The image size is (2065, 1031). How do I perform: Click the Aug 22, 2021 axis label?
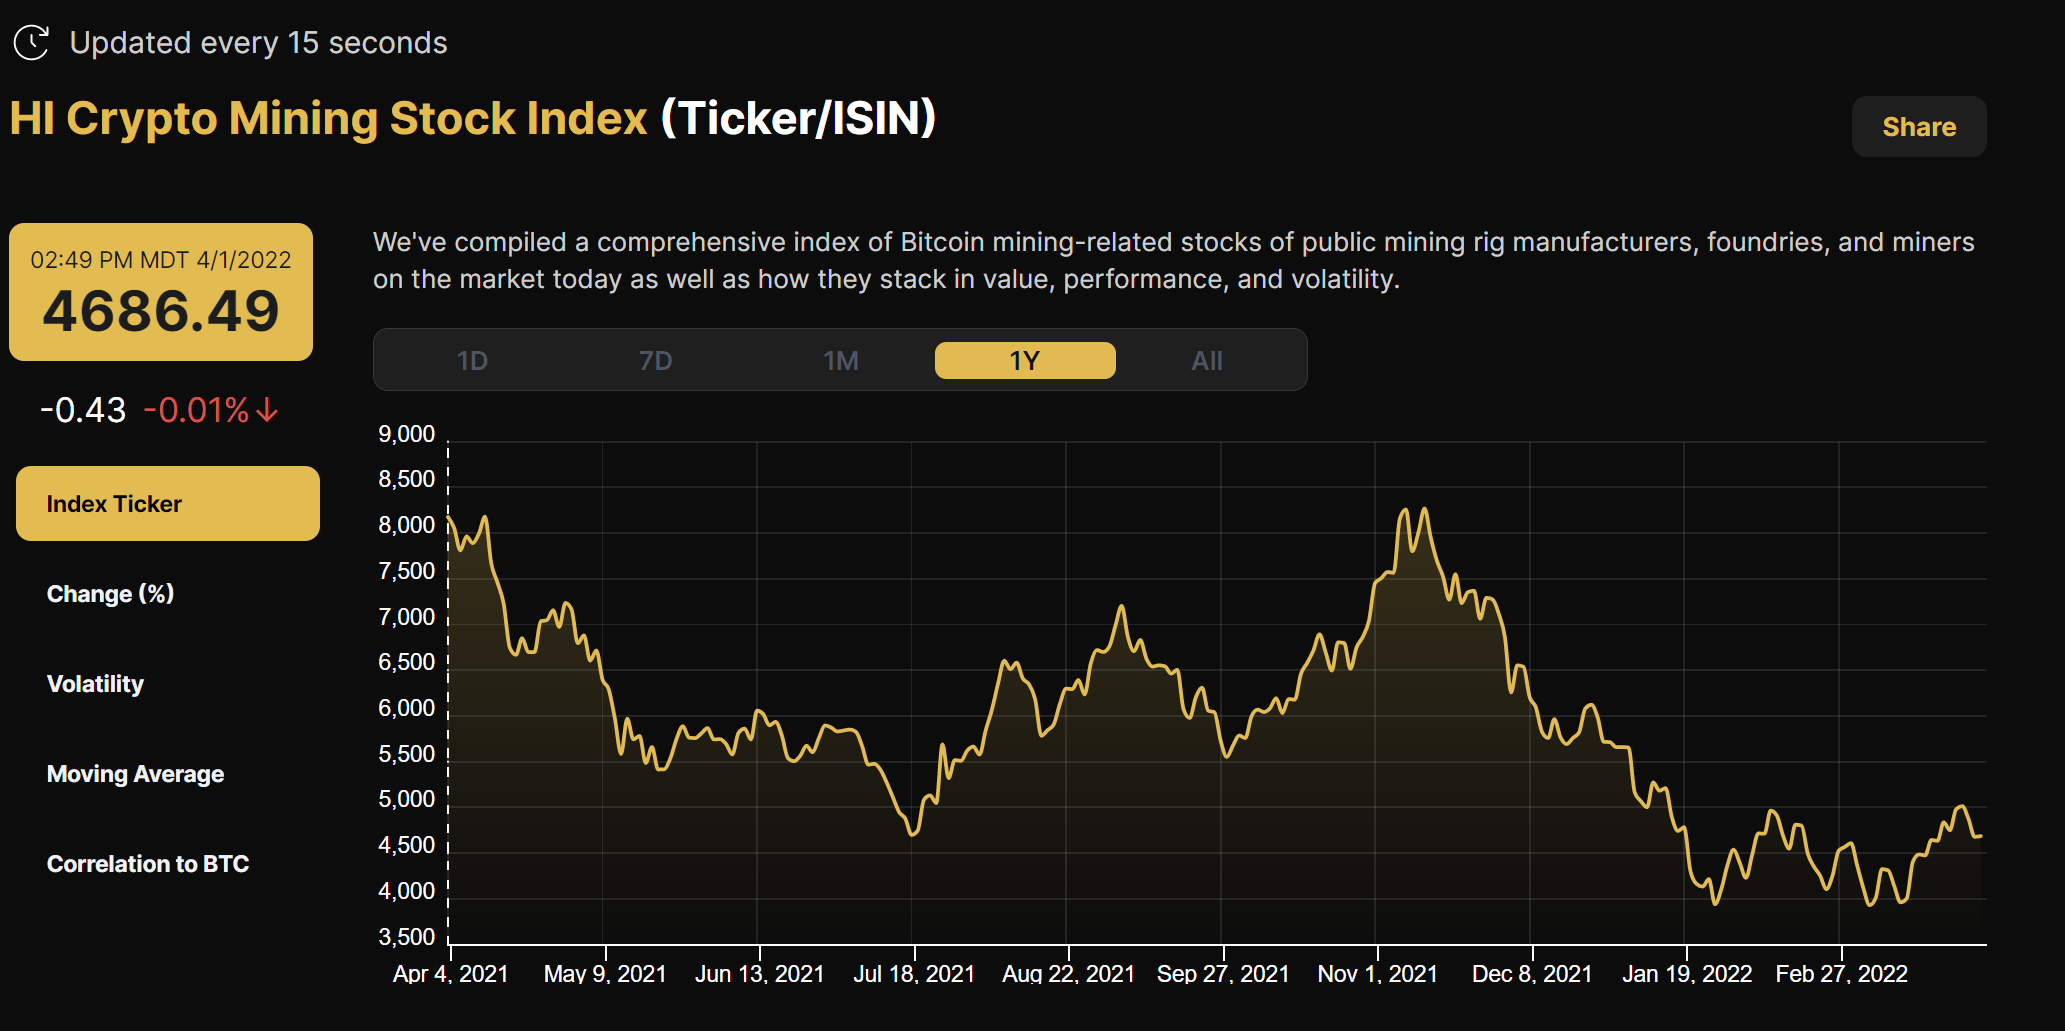[1069, 974]
